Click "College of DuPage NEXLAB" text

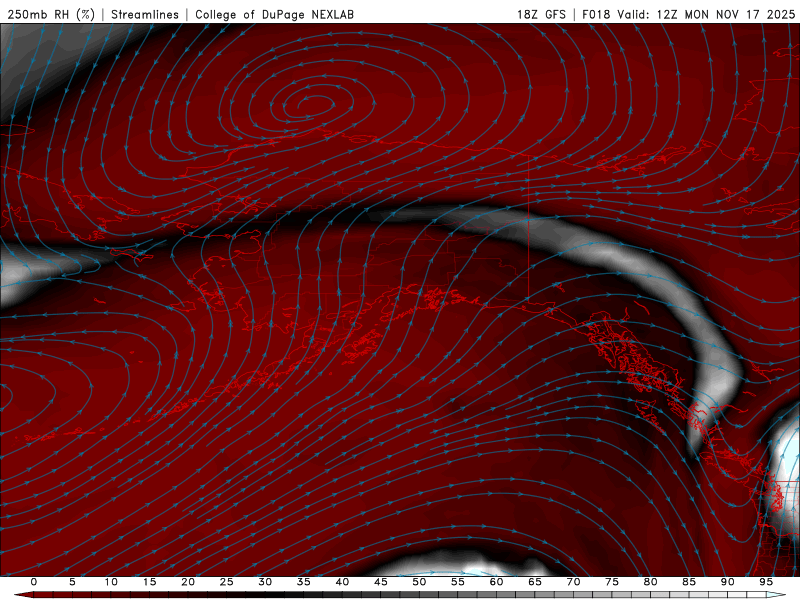(274, 14)
